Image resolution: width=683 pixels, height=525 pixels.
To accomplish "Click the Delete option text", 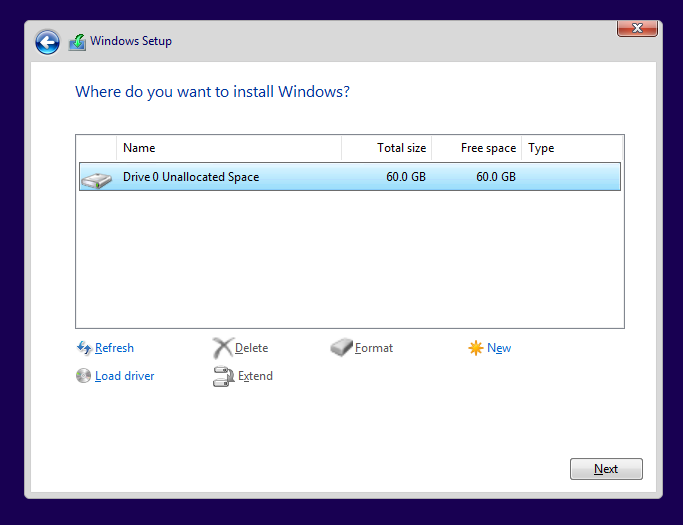I will pyautogui.click(x=251, y=348).
